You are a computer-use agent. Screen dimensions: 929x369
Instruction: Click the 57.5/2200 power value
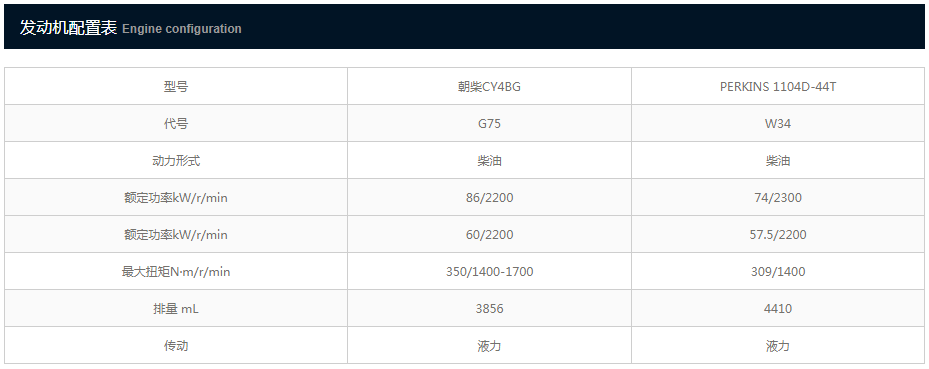tap(777, 235)
